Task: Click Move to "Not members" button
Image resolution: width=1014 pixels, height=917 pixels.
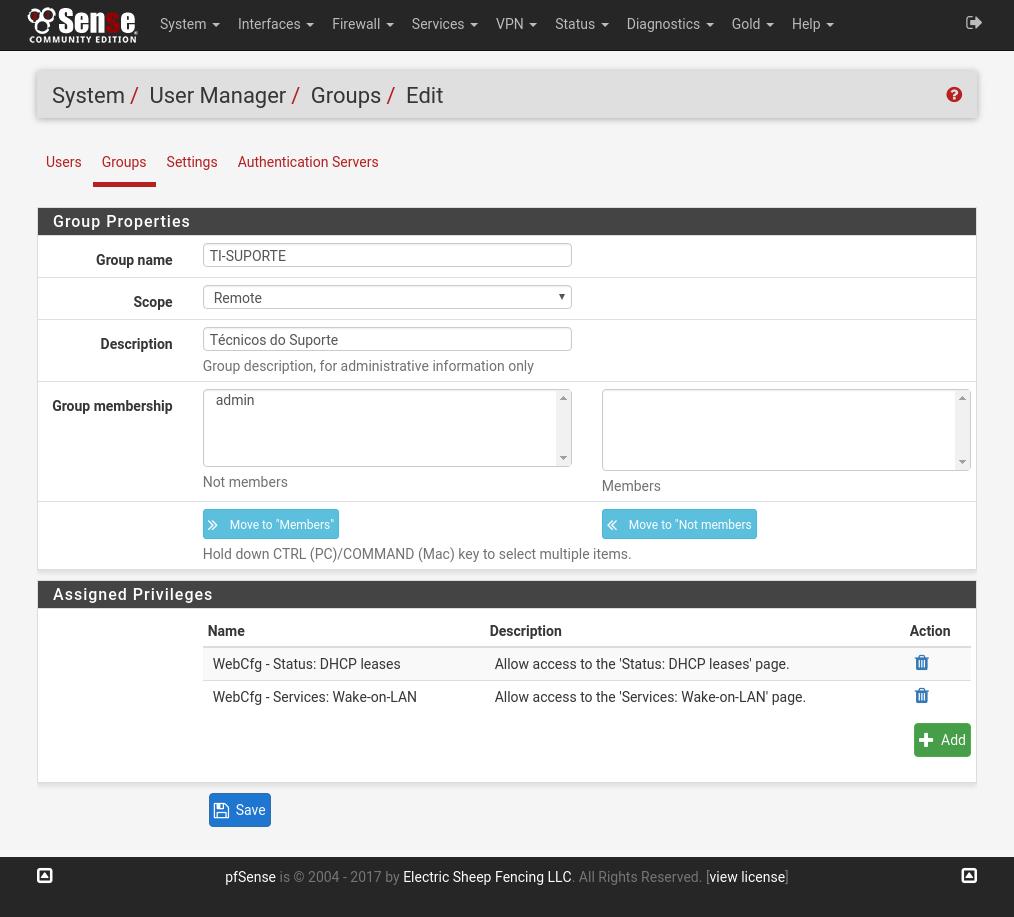Action: [x=679, y=524]
